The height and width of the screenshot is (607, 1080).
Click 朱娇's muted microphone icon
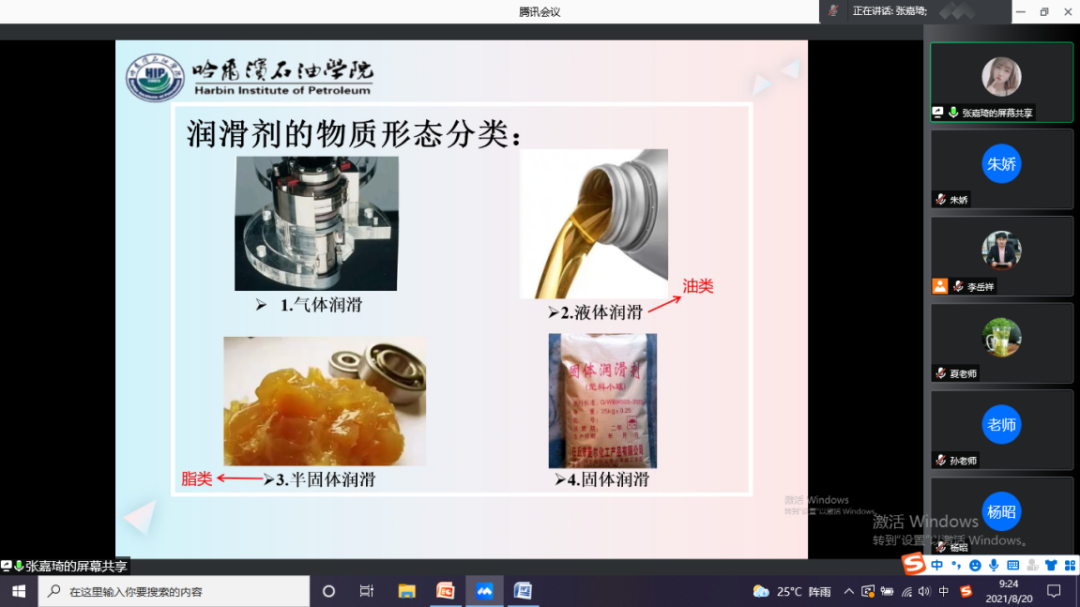(x=940, y=200)
